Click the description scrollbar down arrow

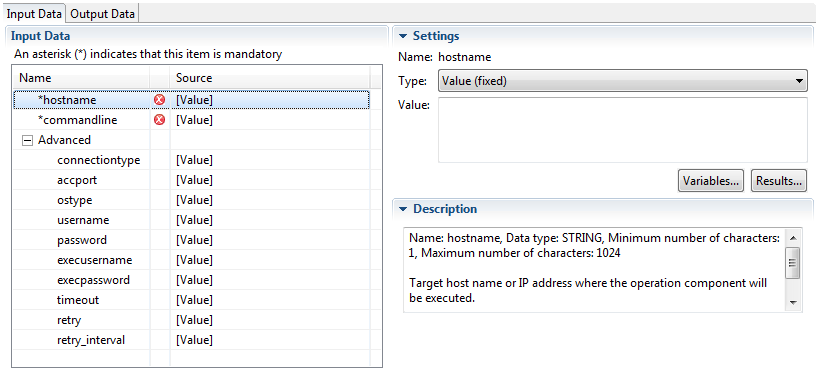click(793, 303)
